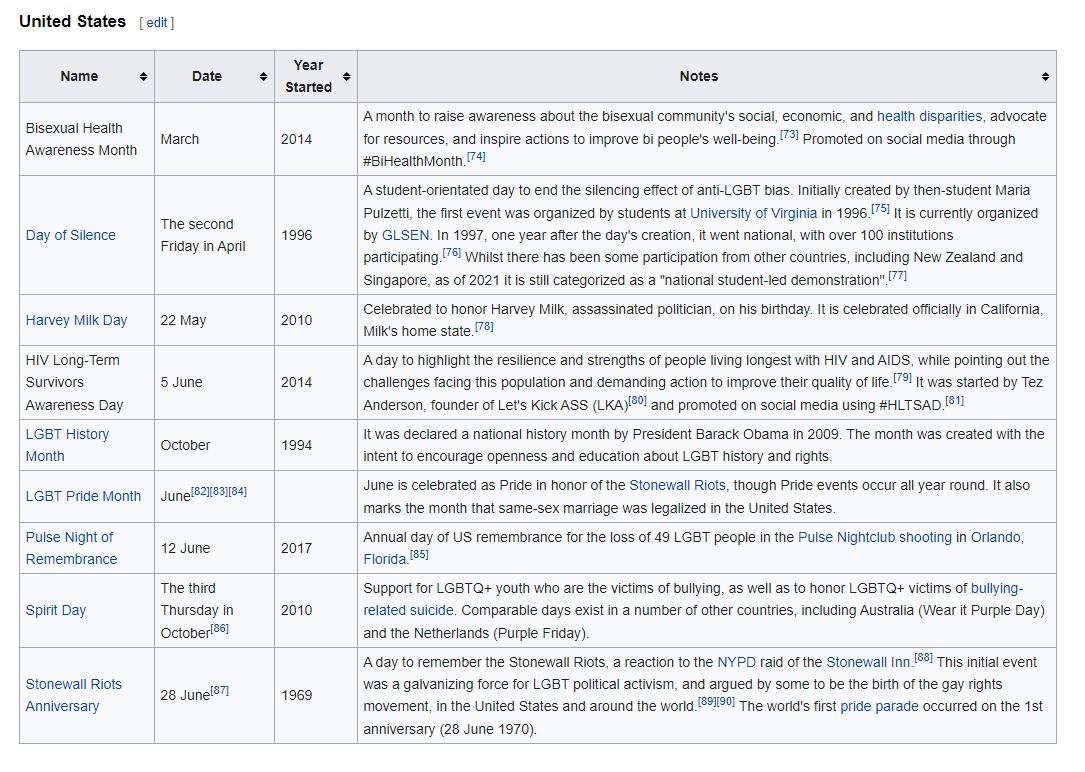Screen dimensions: 1085x772
Task: Select the 1996 year cell
Action: (x=316, y=235)
